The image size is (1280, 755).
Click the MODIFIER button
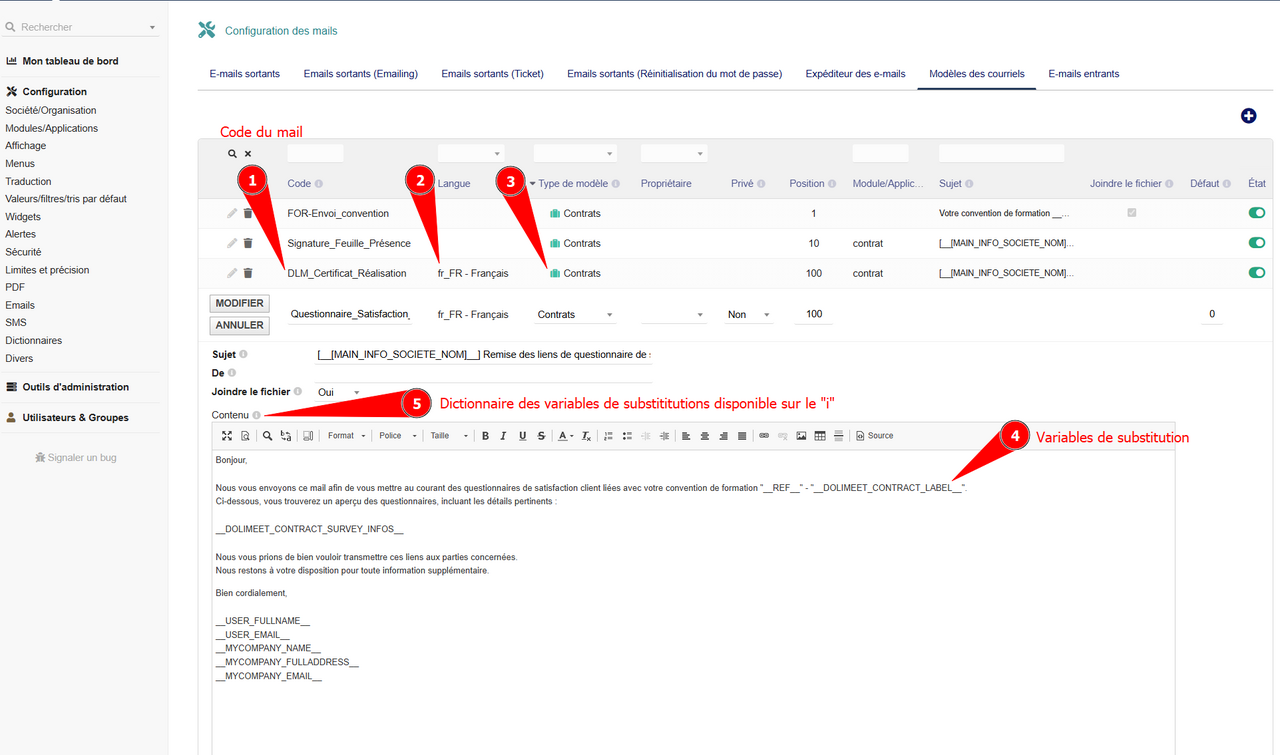pos(239,303)
